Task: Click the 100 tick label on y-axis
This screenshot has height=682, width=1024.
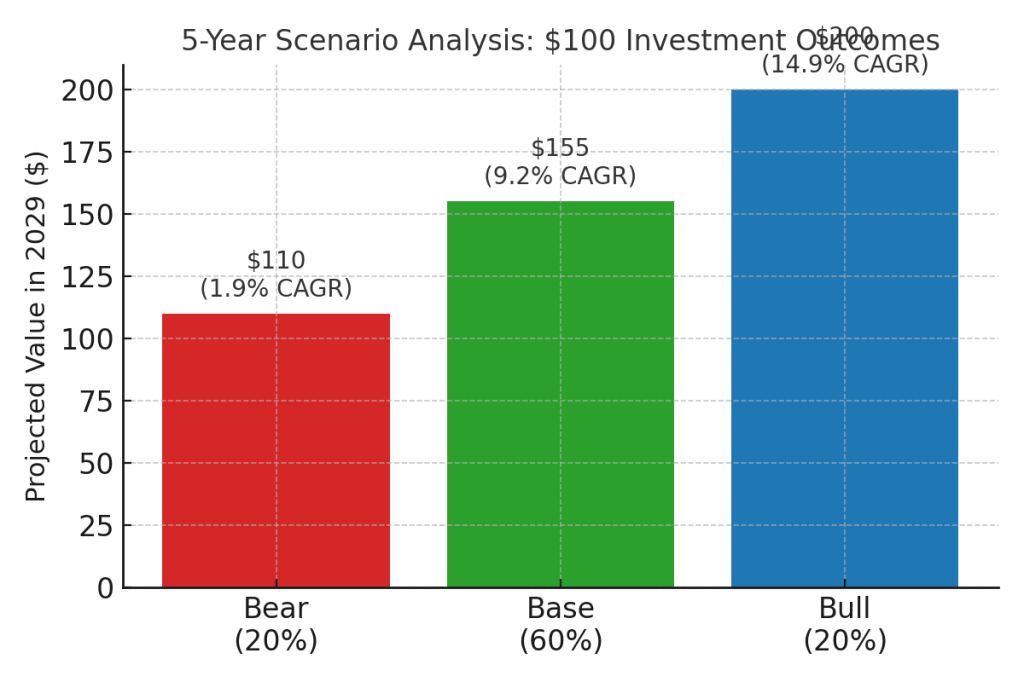Action: (88, 339)
